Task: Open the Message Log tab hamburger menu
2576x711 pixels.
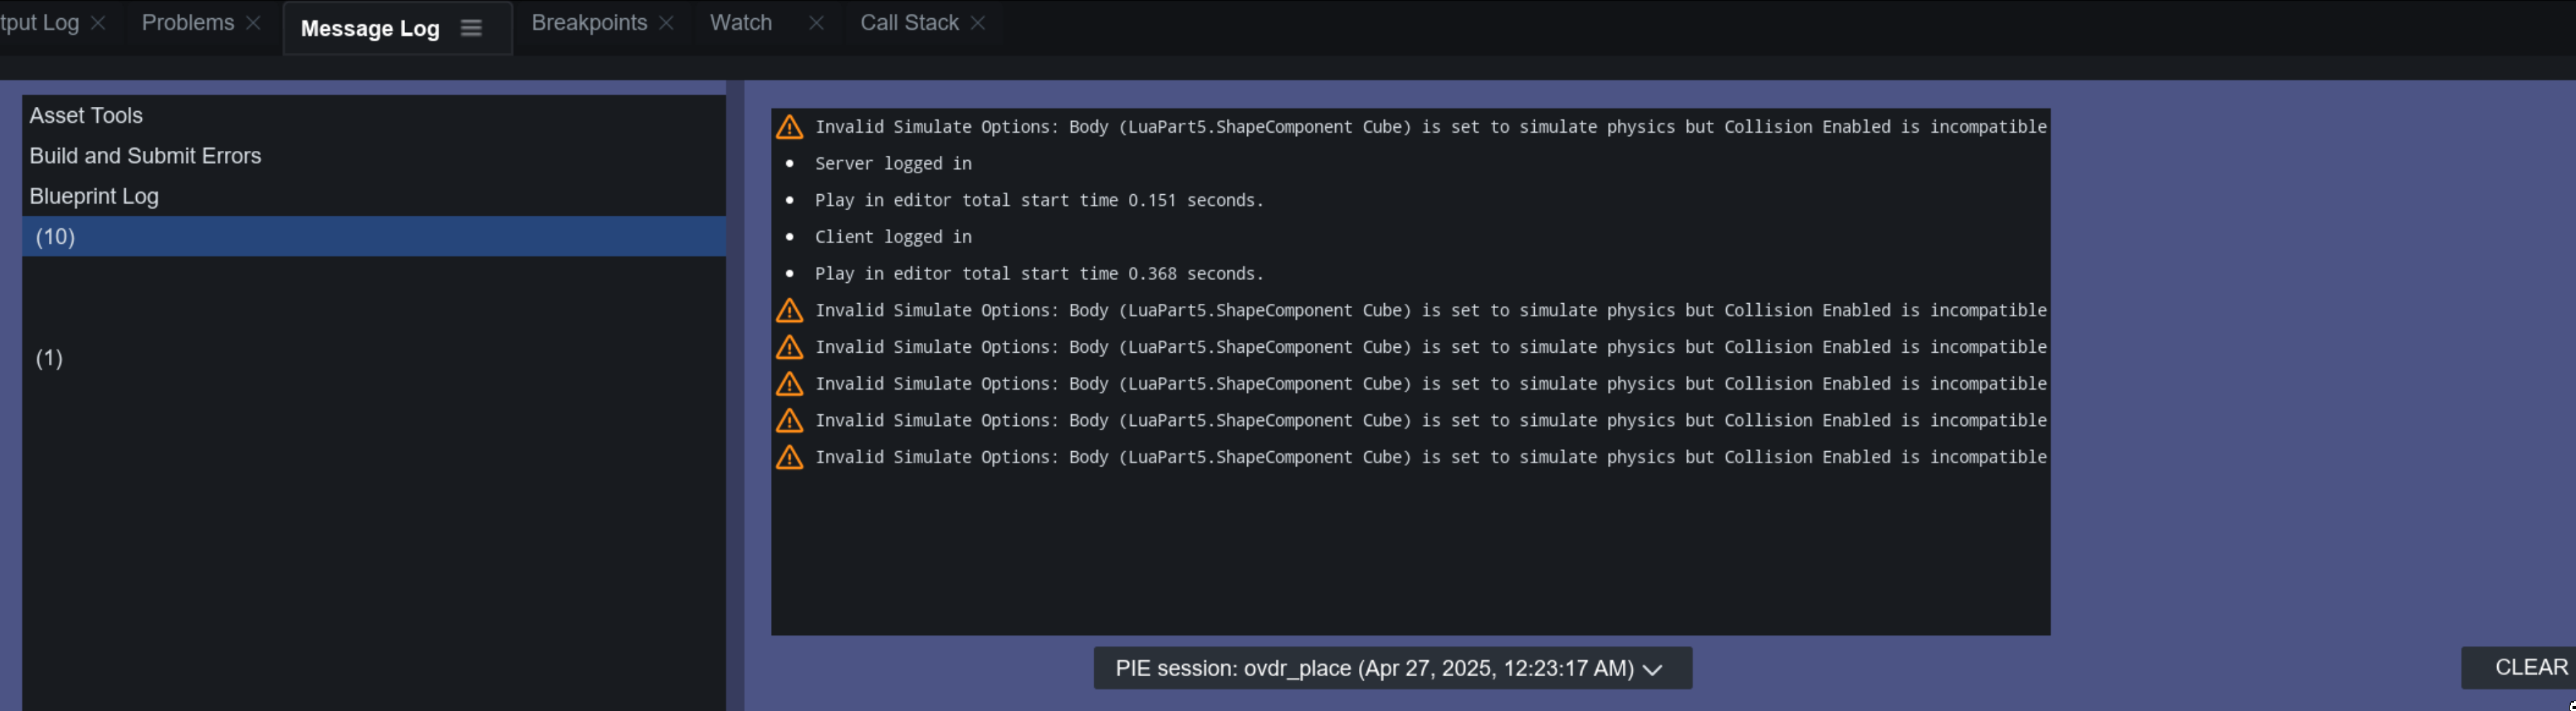Action: tap(471, 29)
